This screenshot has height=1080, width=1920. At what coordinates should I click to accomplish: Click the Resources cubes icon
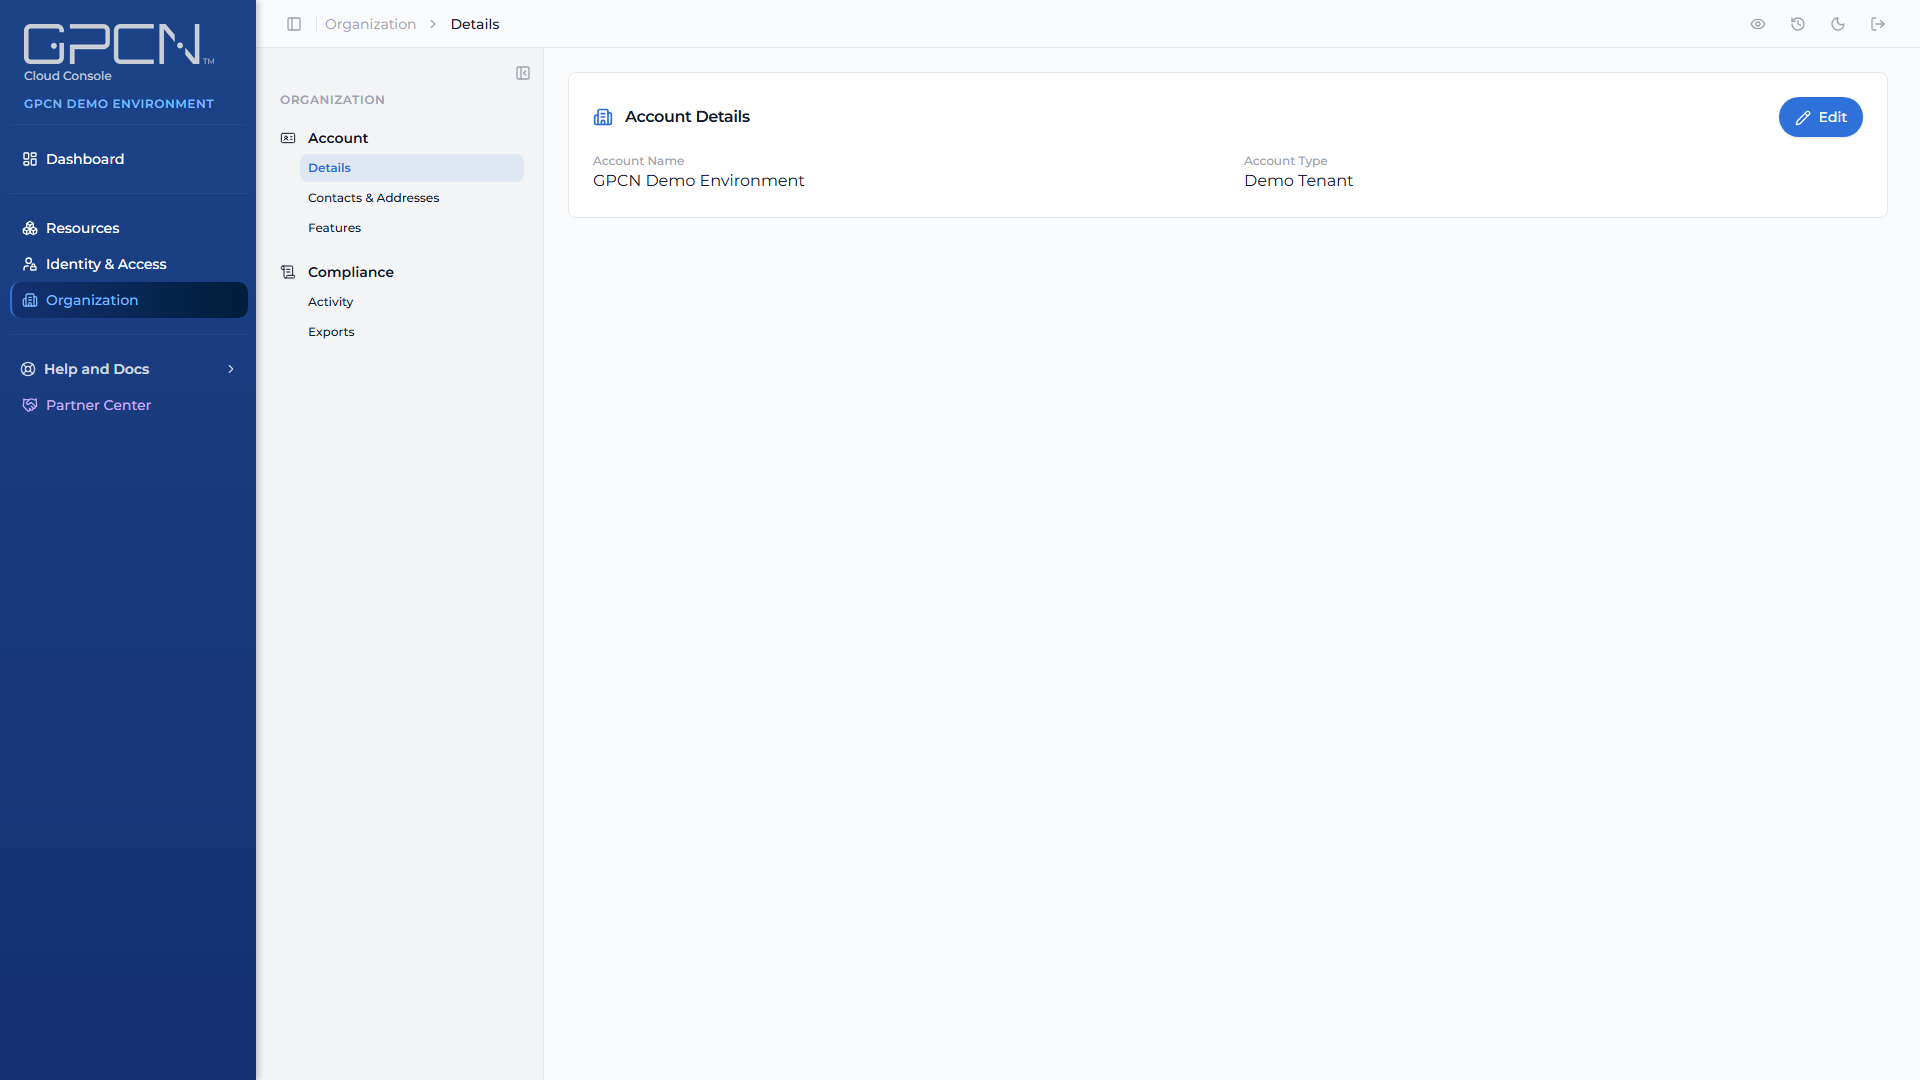coord(30,228)
